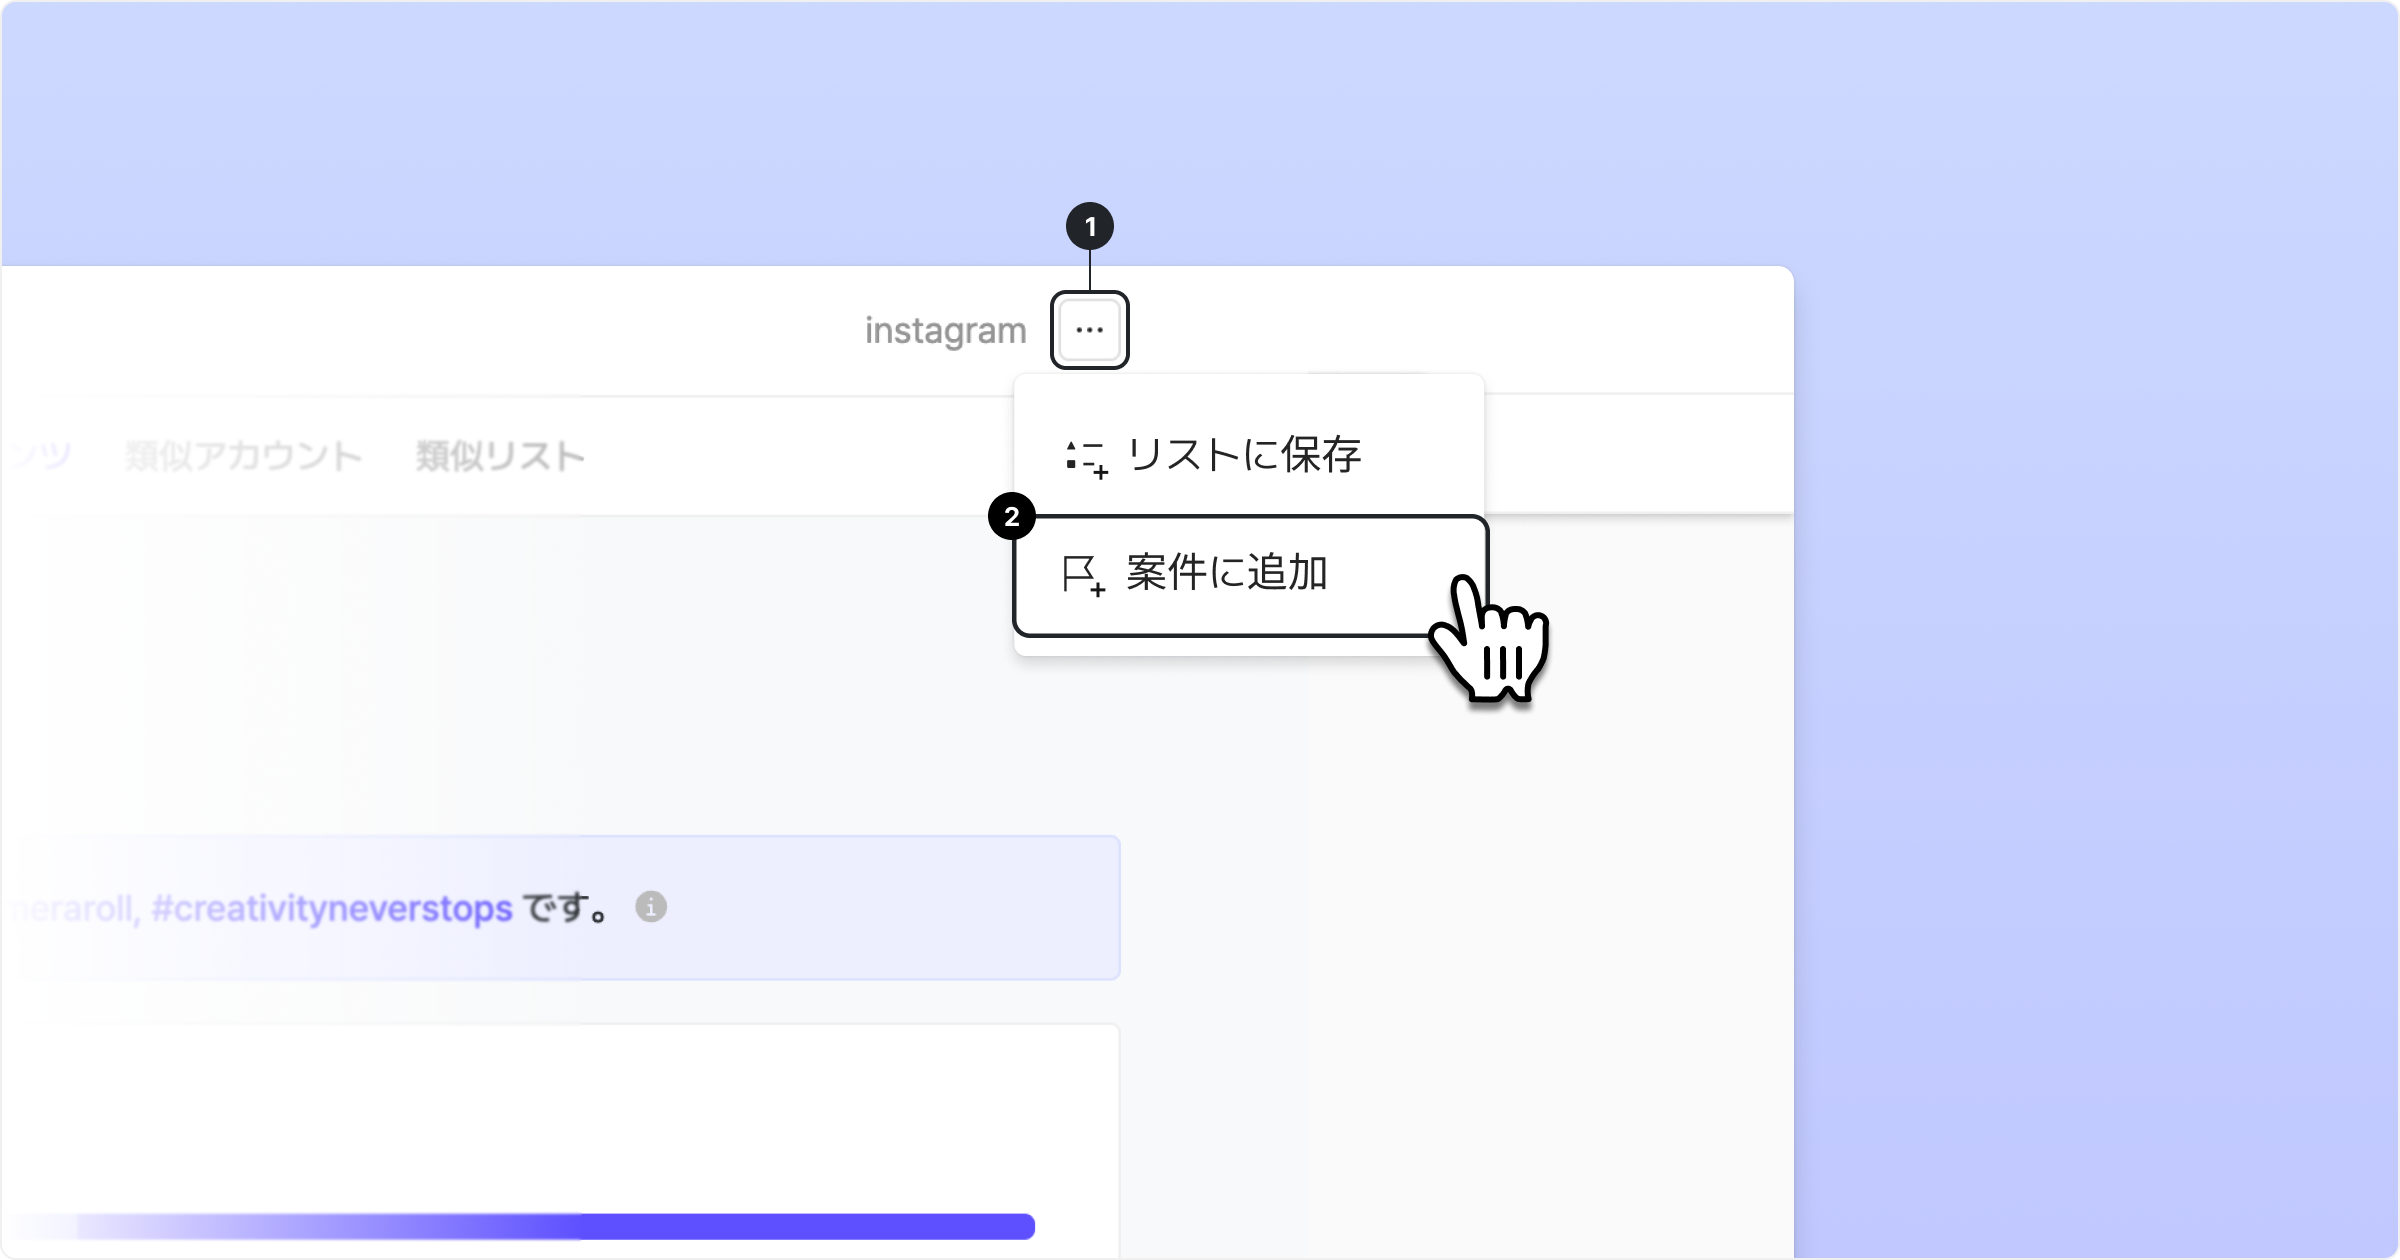
Task: Click the instagram platform label
Action: [x=945, y=330]
